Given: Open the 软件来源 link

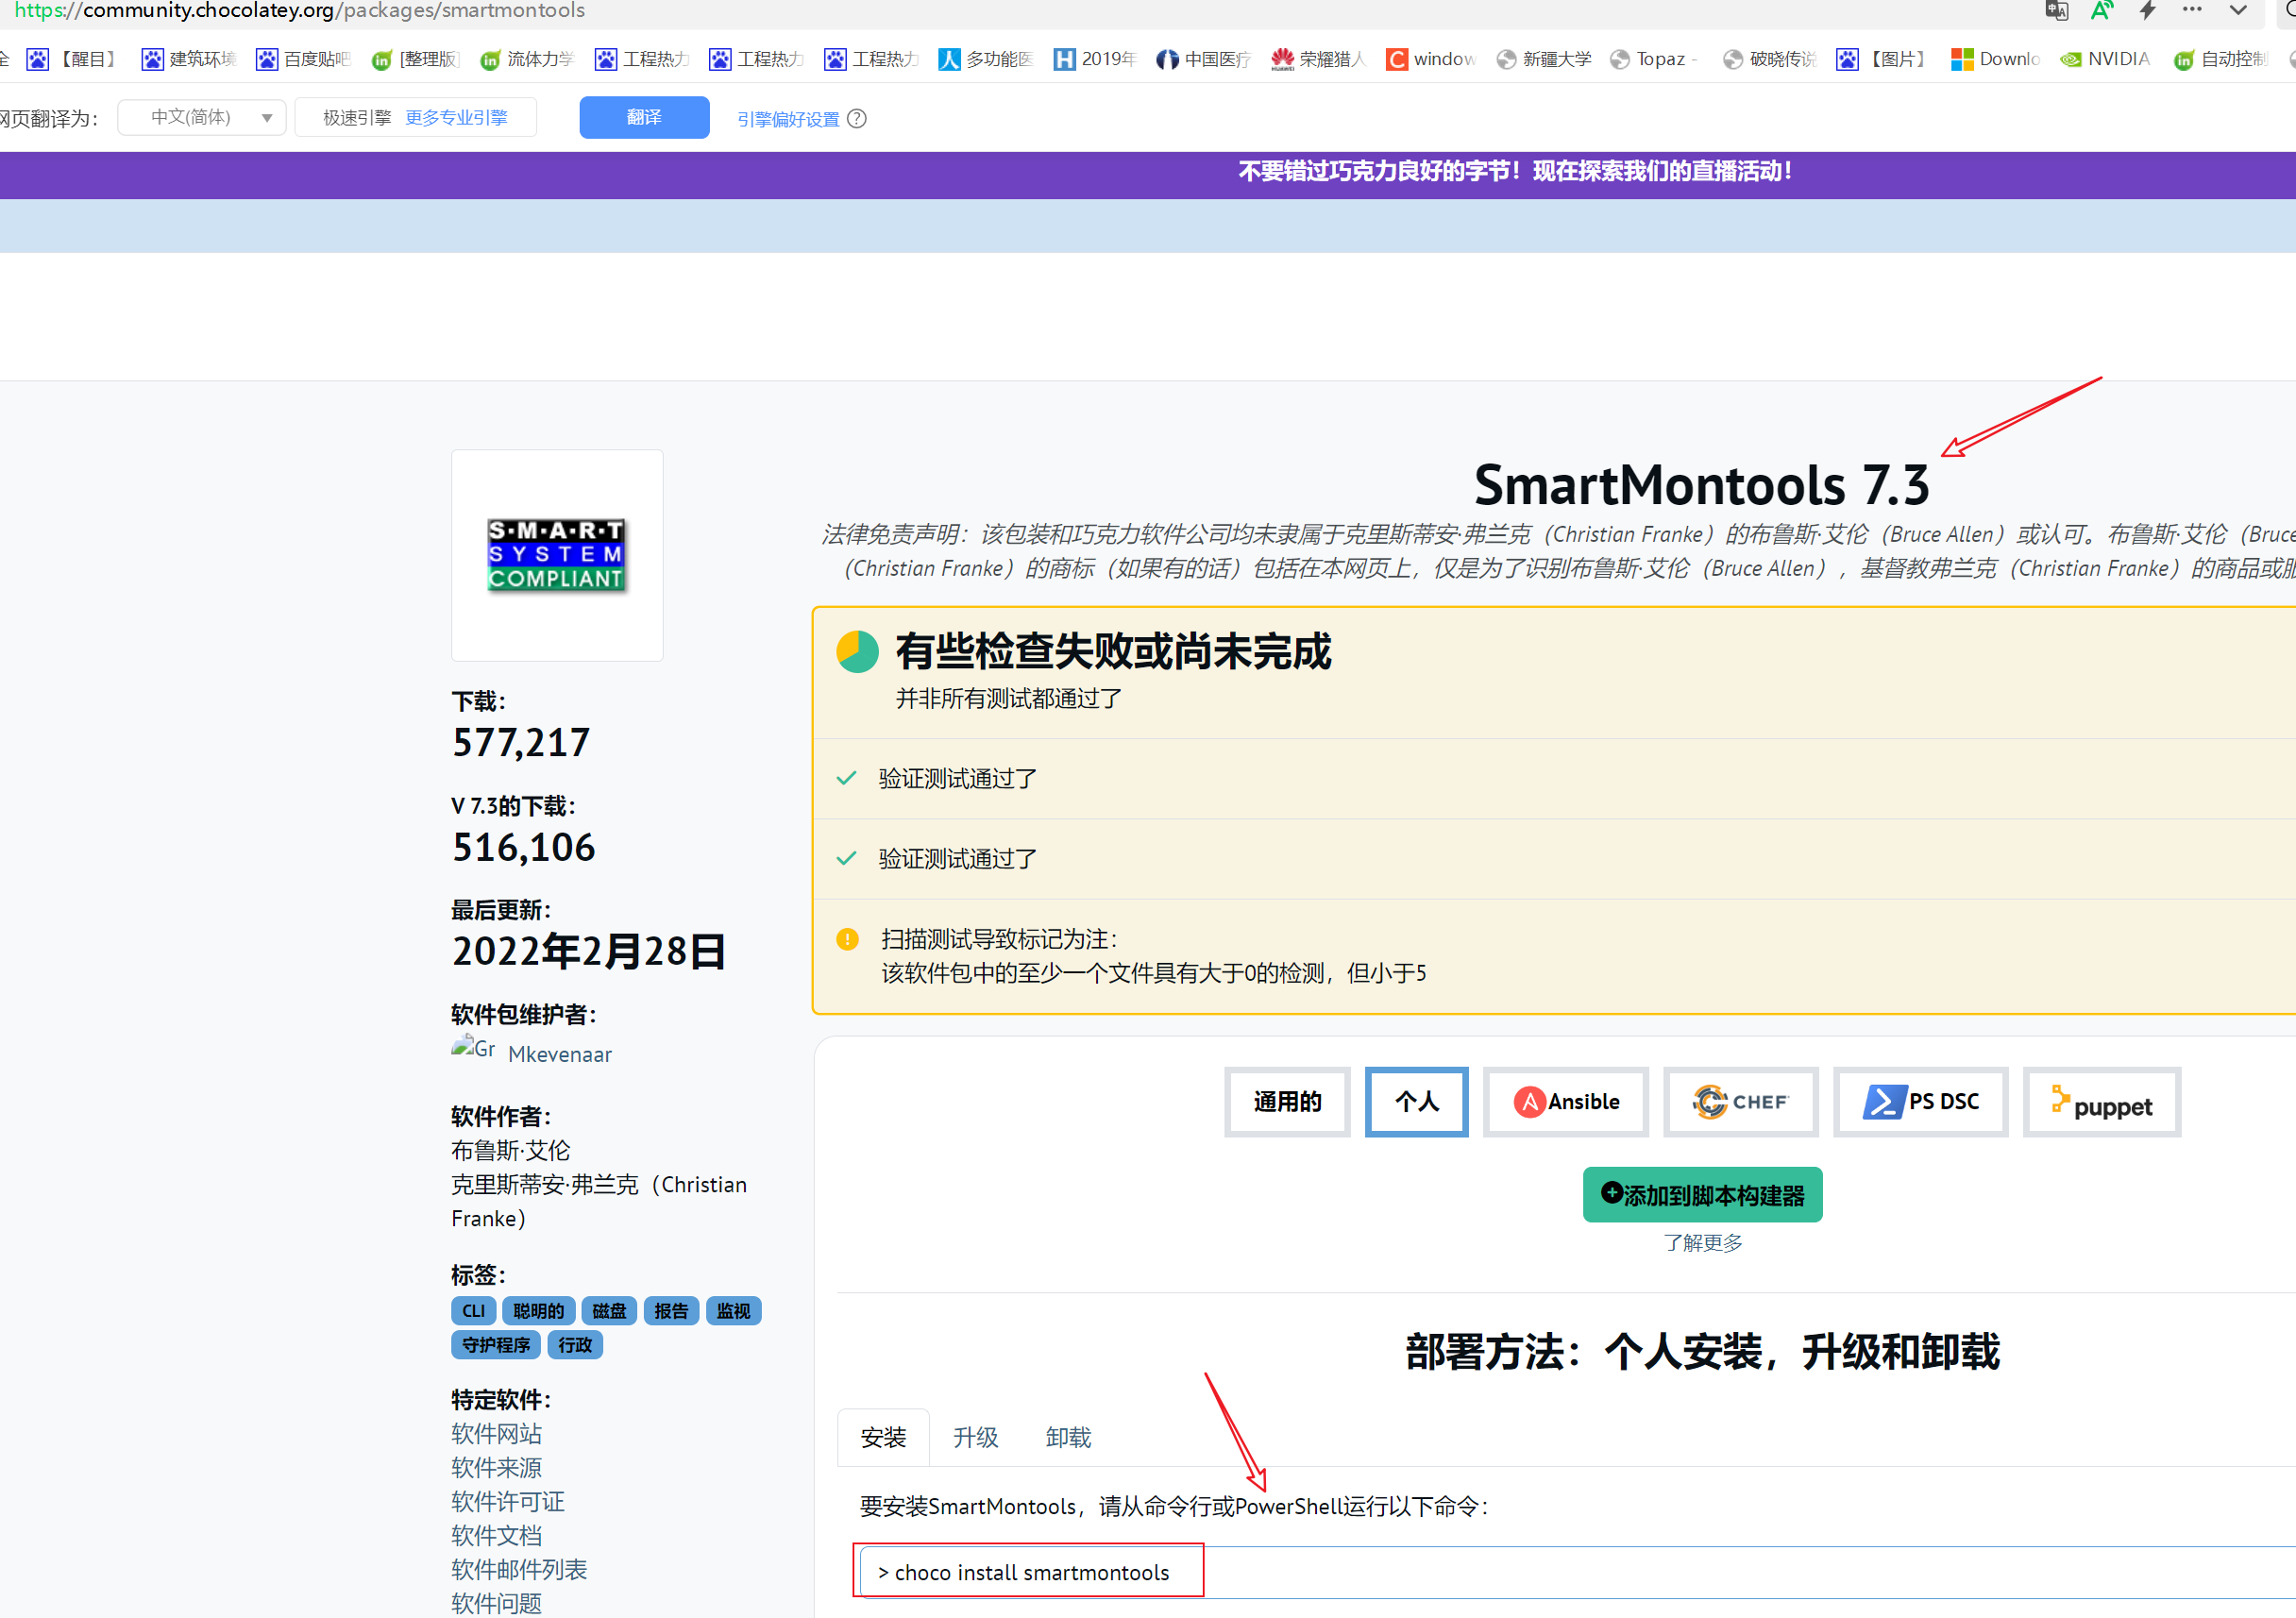Looking at the screenshot, I should [x=497, y=1467].
